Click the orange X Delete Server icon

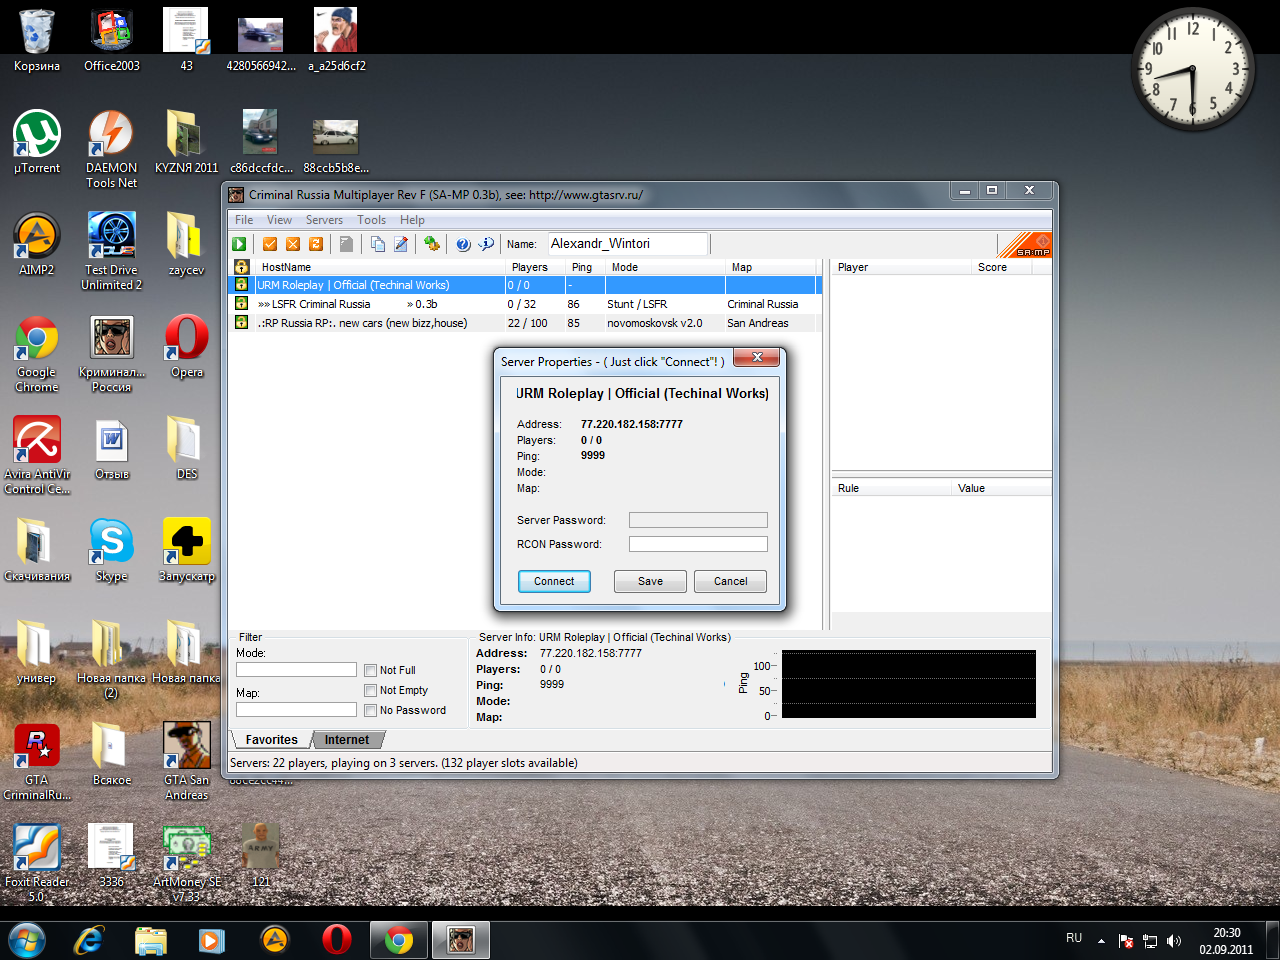pos(293,244)
